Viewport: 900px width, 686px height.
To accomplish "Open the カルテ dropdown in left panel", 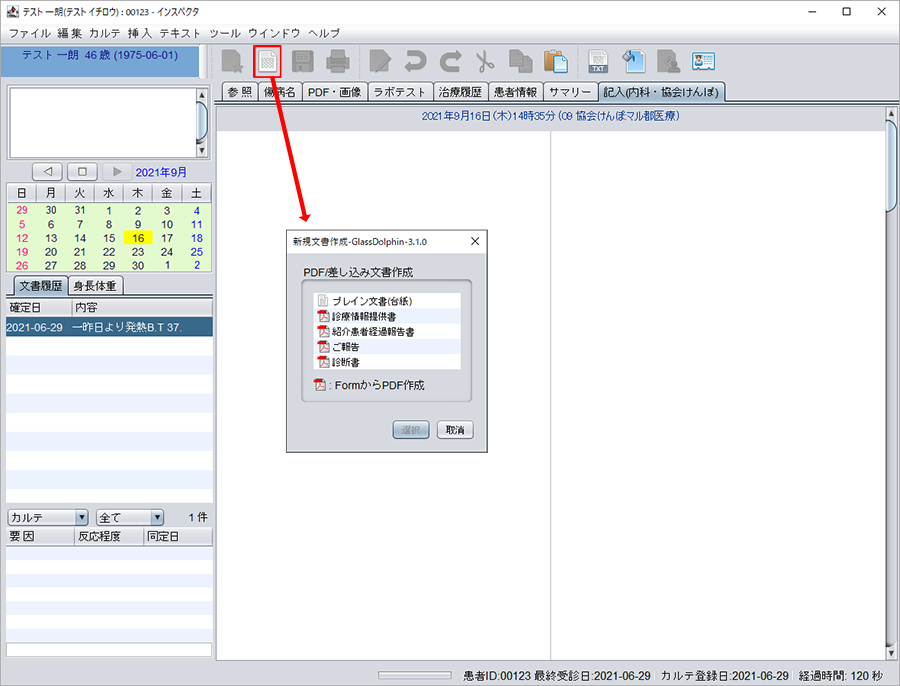I will pos(48,517).
